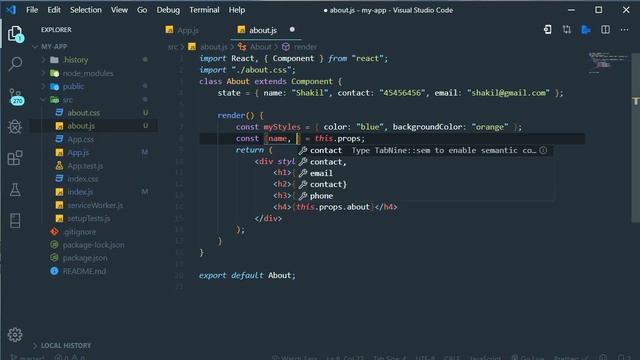Open the Search view icon
Image resolution: width=640 pixels, height=360 pixels.
tap(16, 64)
